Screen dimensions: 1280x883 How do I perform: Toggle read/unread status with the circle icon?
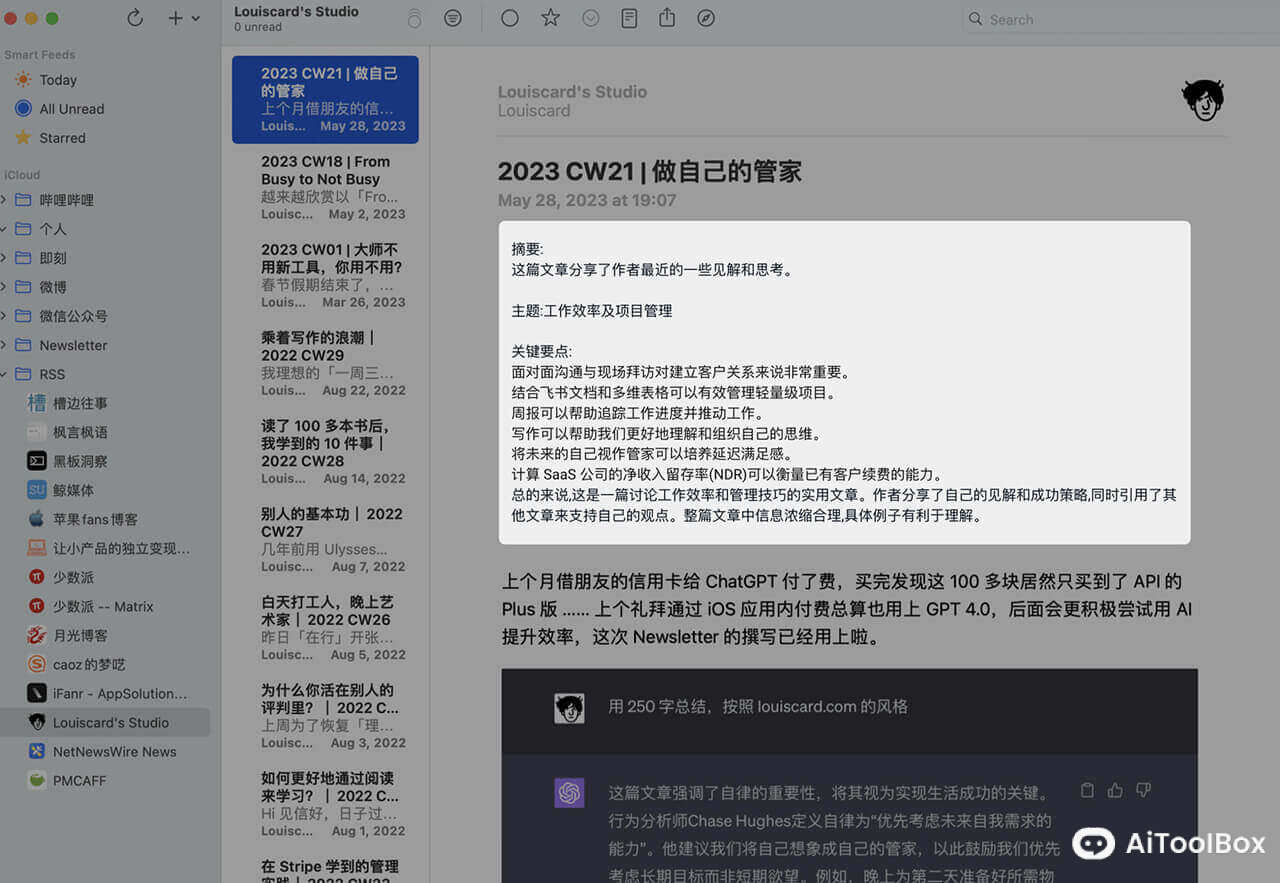[x=510, y=18]
